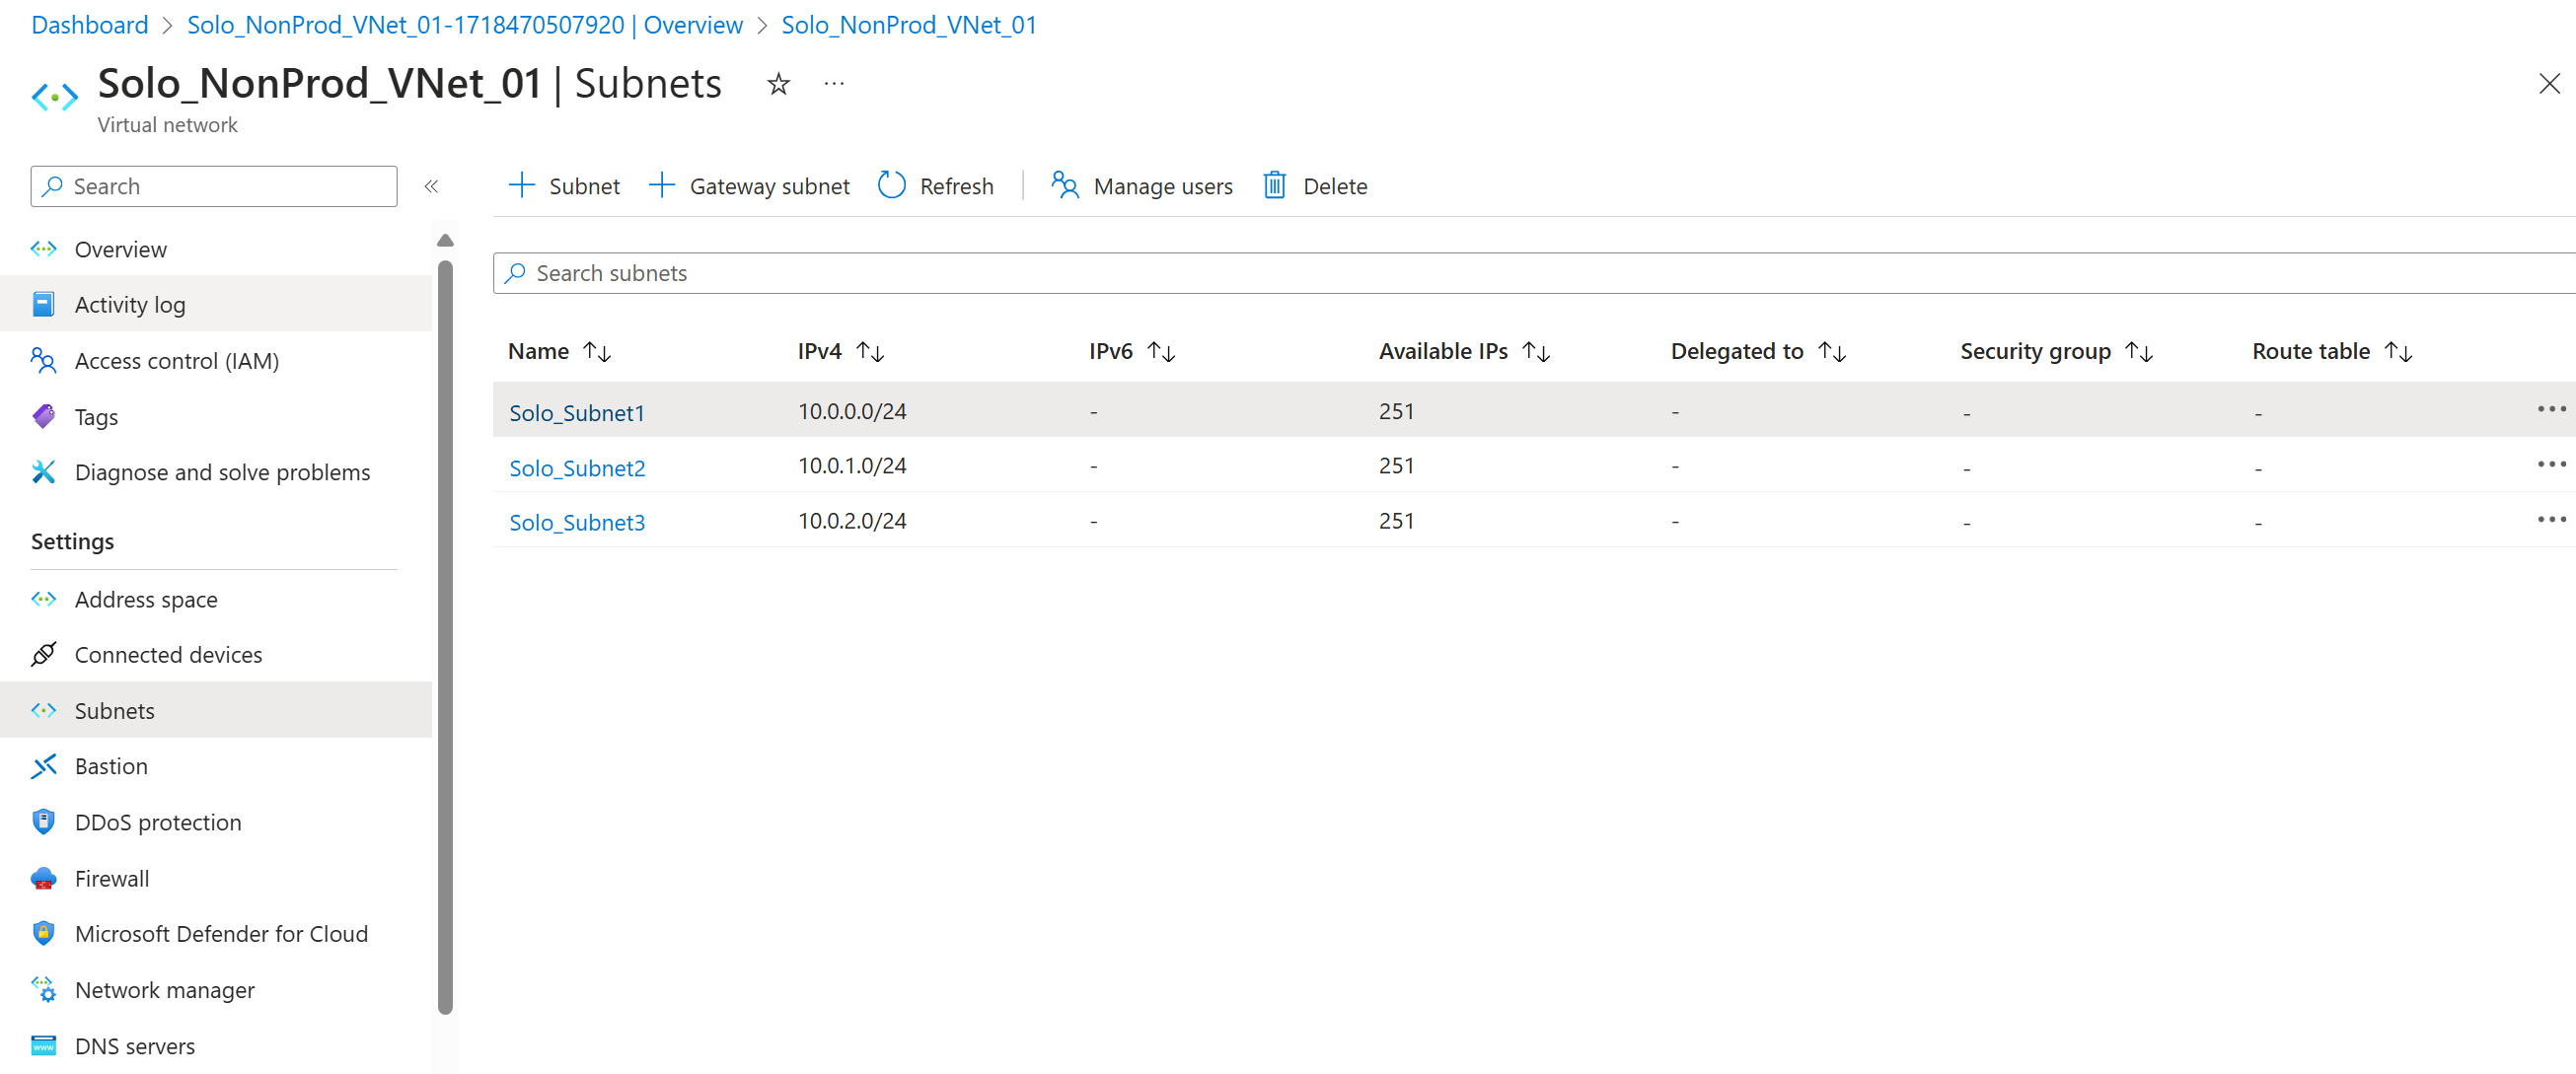Open Firewall settings
The image size is (2576, 1074).
(x=216, y=878)
